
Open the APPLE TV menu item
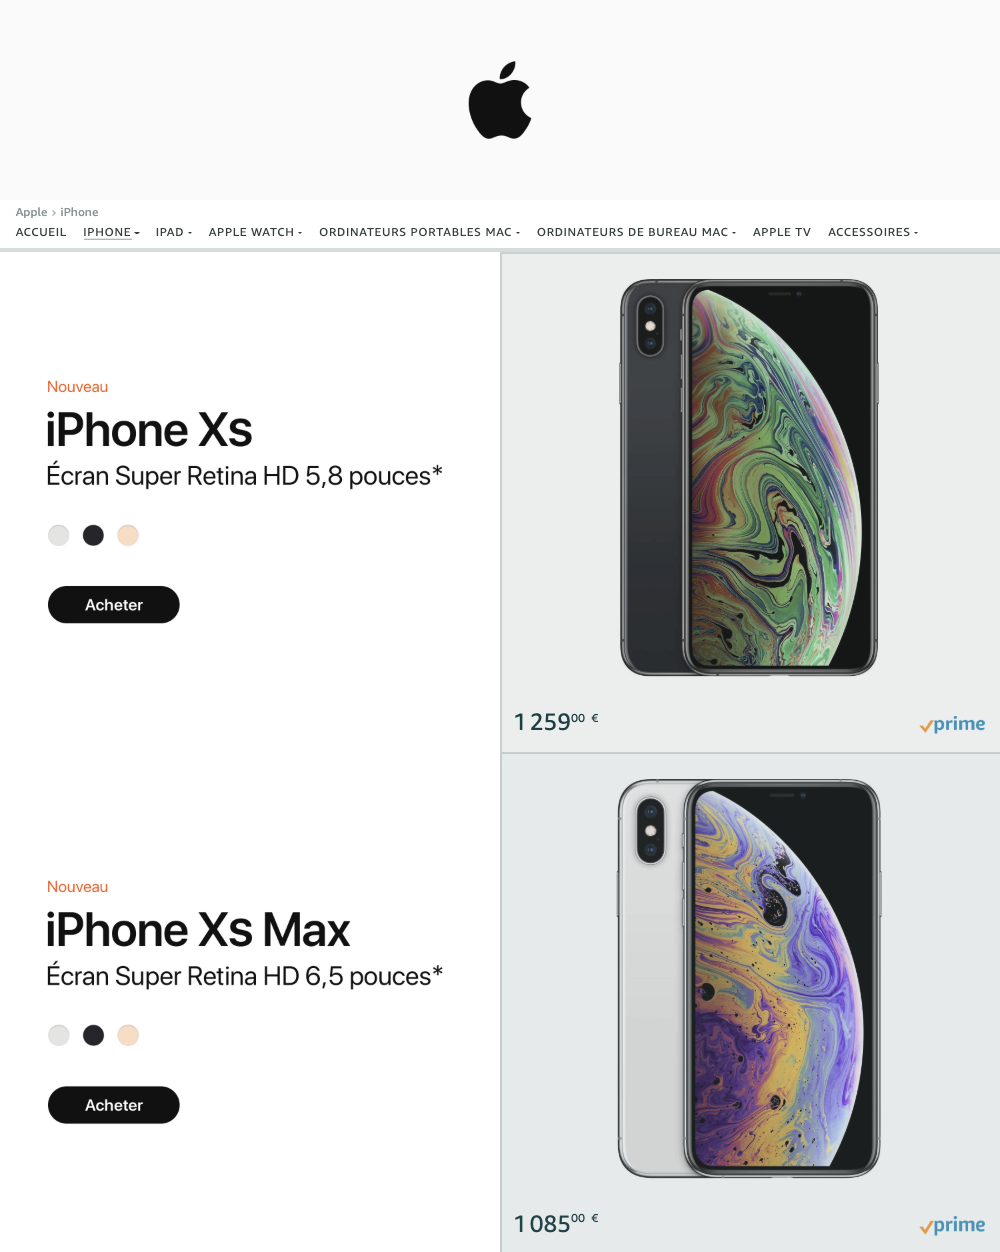[x=782, y=232]
